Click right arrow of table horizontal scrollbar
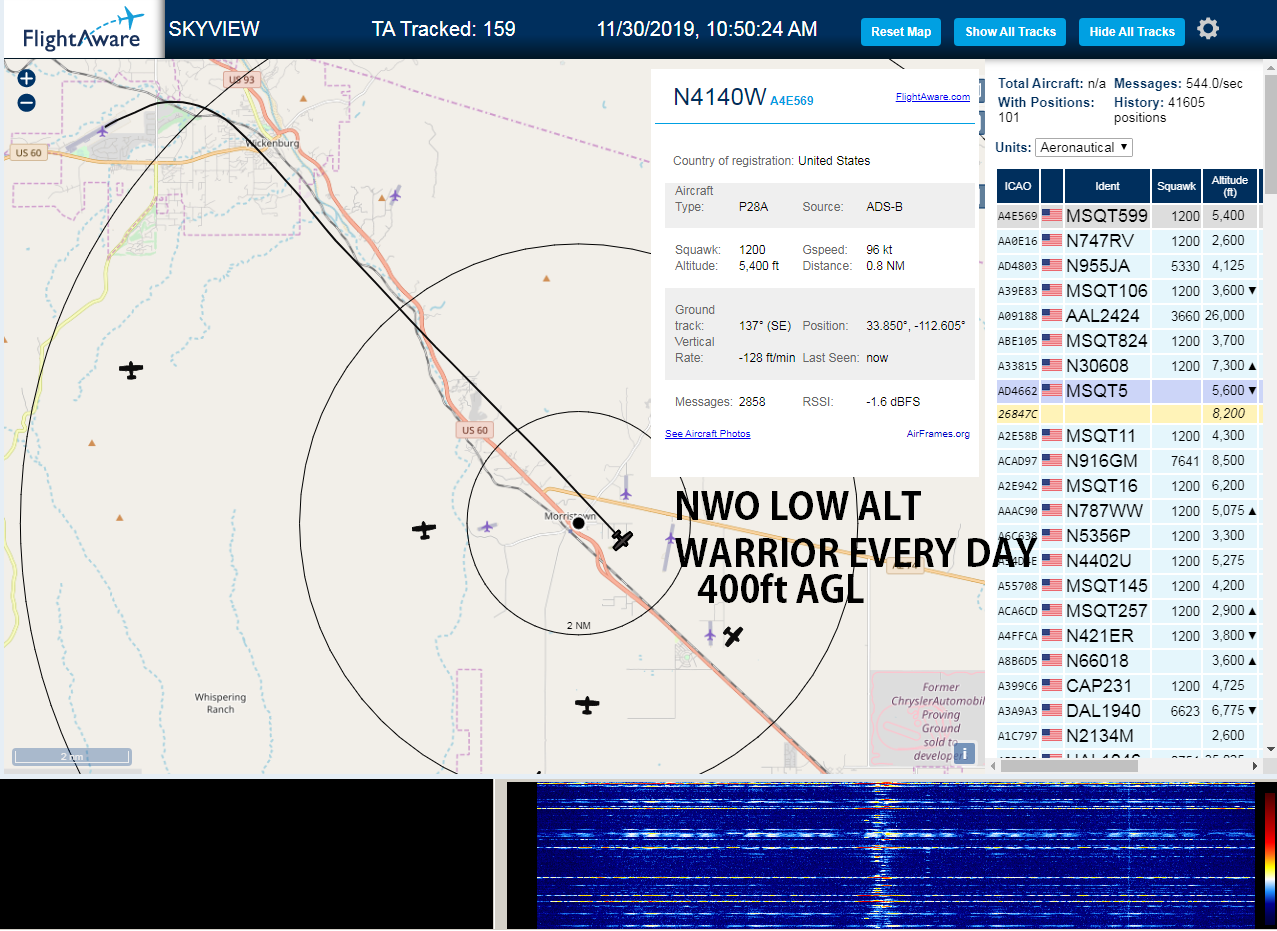 (x=1254, y=765)
